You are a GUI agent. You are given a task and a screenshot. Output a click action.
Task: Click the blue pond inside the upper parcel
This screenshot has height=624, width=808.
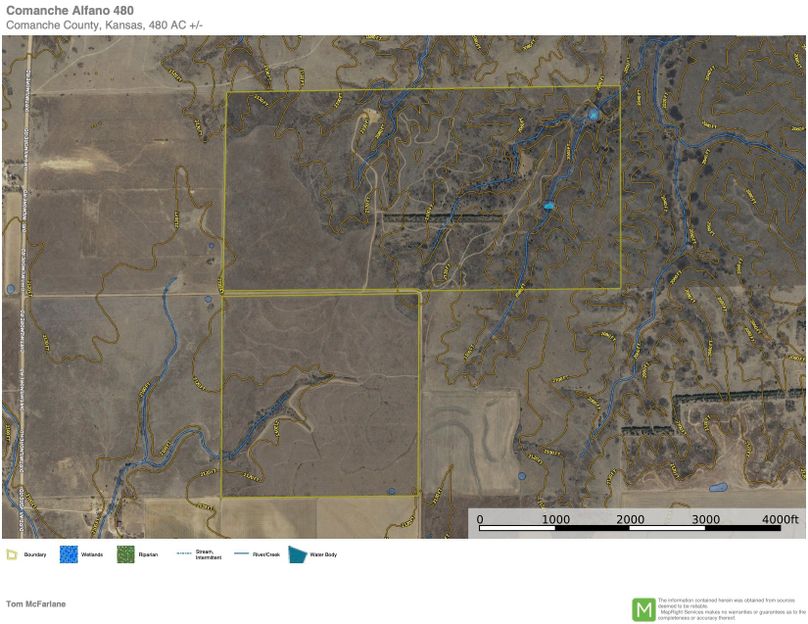point(547,206)
